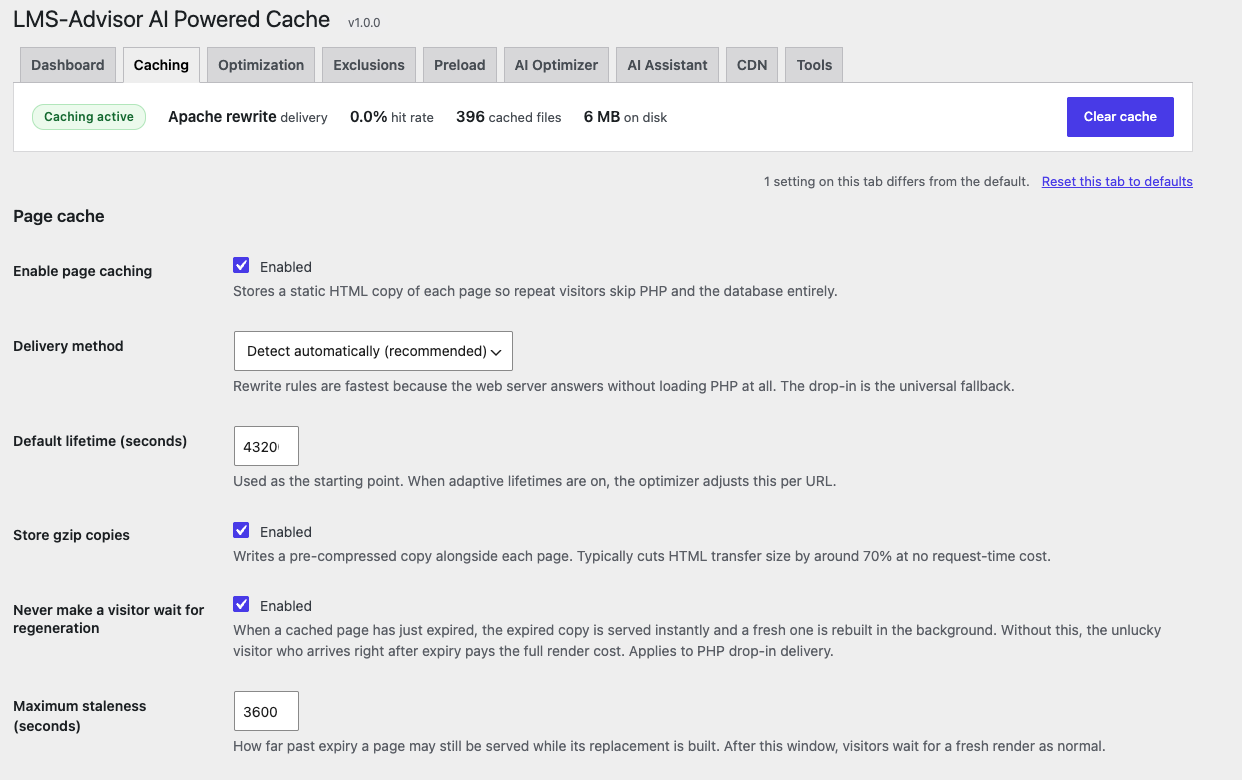Open the Exclusions tab

[369, 65]
